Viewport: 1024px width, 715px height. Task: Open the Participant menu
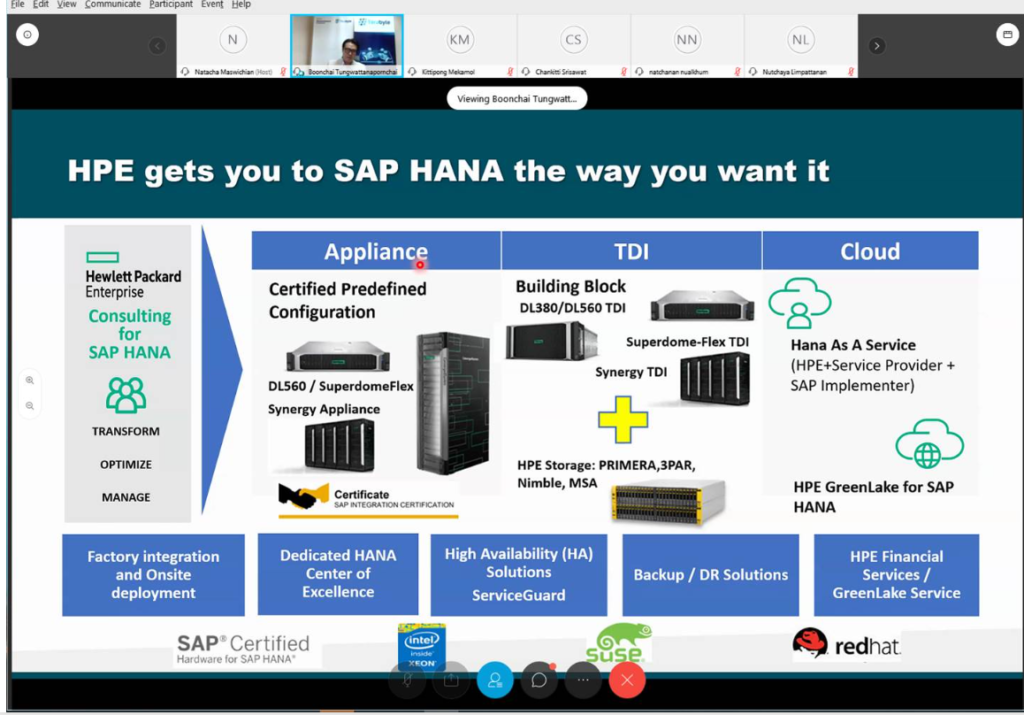click(170, 5)
